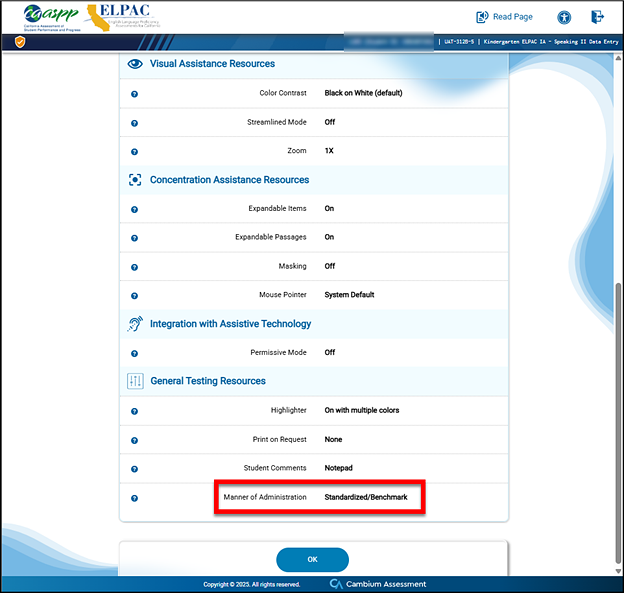Open help icon for Print on Request
This screenshot has width=624, height=593.
[135, 440]
